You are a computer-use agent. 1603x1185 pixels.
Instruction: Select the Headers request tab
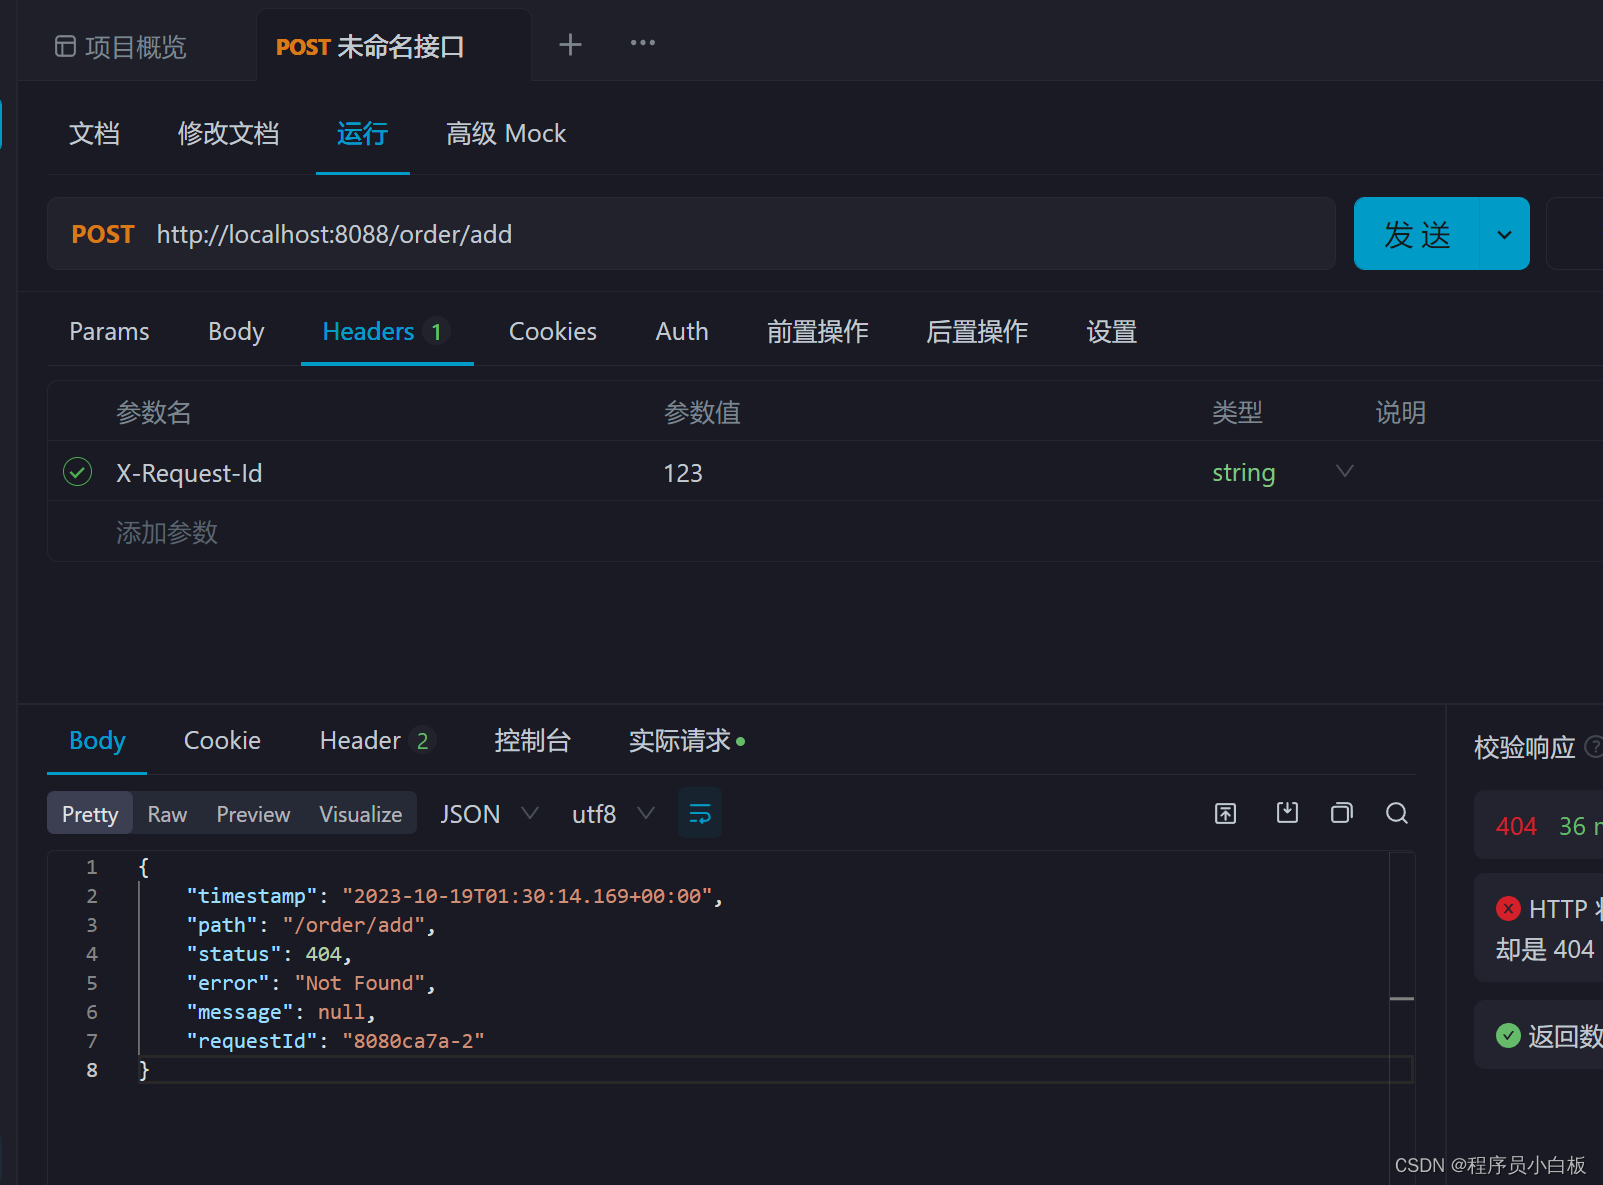click(386, 332)
